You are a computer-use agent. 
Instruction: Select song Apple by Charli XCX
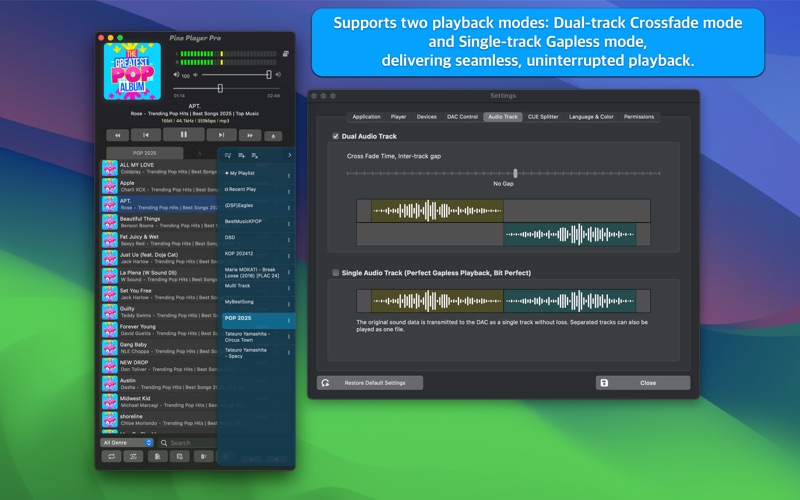click(159, 186)
